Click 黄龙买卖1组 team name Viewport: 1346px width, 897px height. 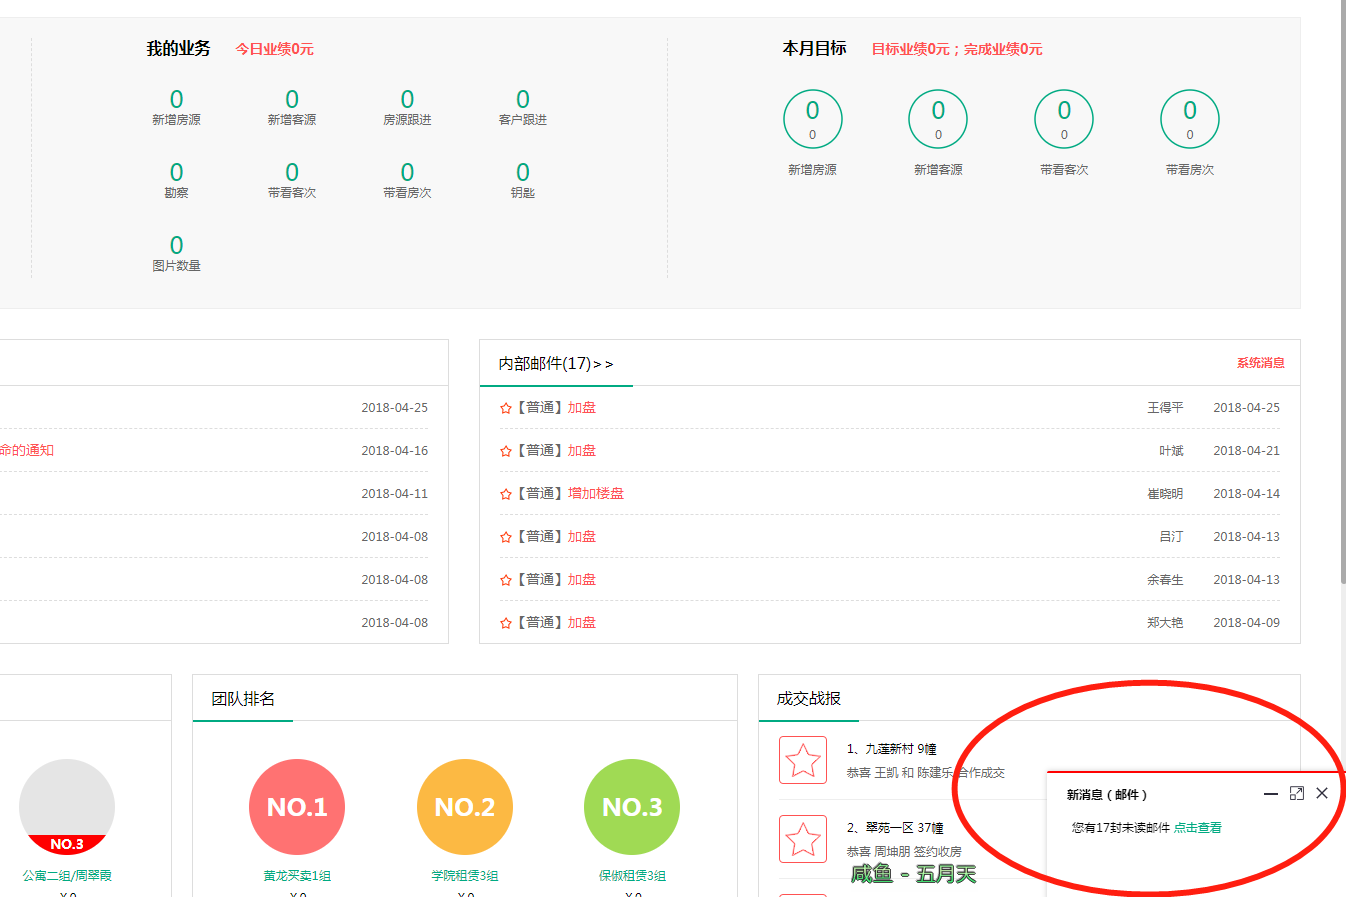pyautogui.click(x=297, y=876)
